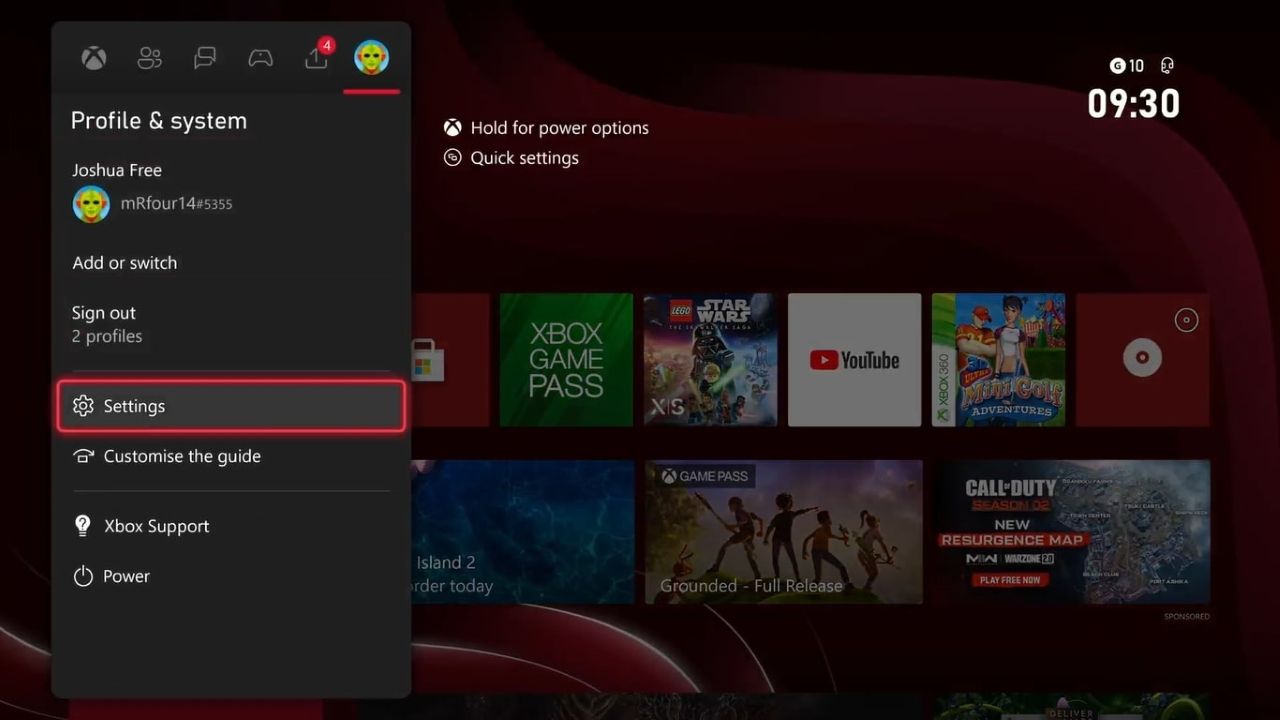The height and width of the screenshot is (720, 1280).
Task: Open the Messages tab in the guide
Action: (x=205, y=57)
